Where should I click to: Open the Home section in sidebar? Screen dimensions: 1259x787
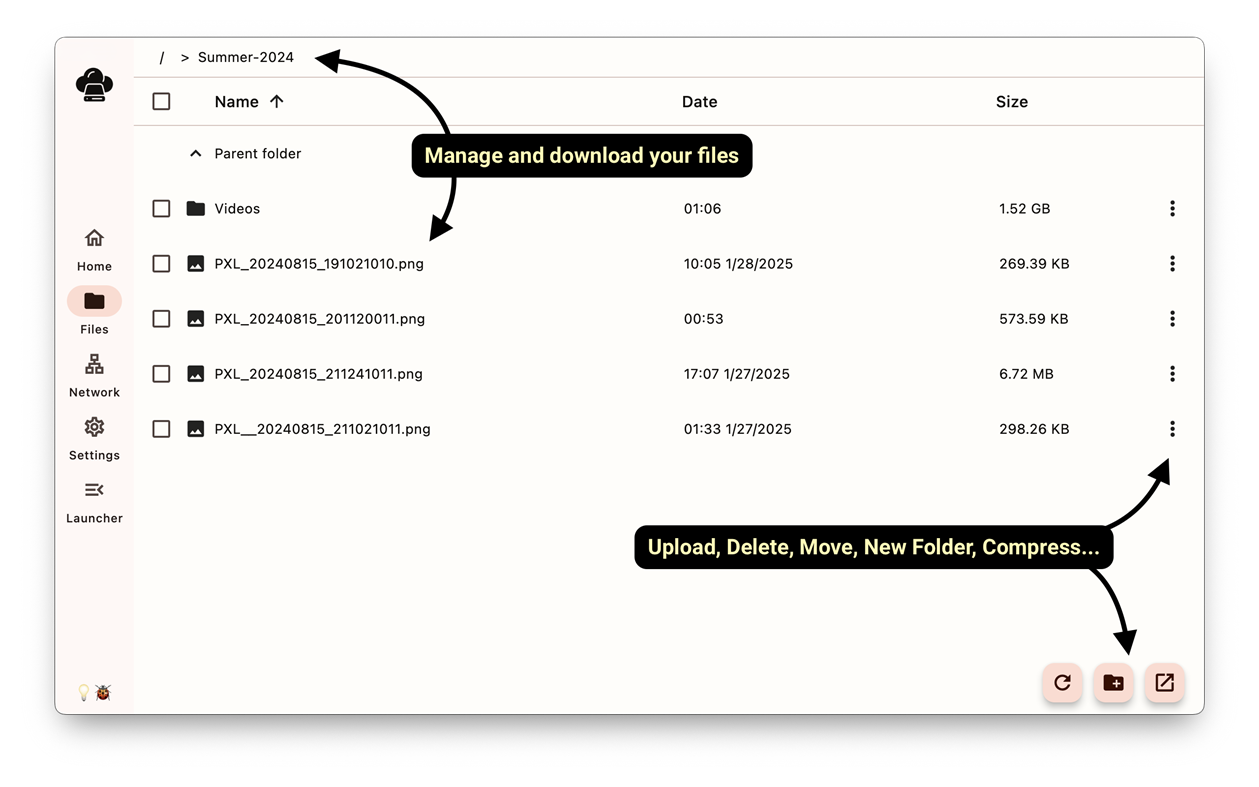94,249
